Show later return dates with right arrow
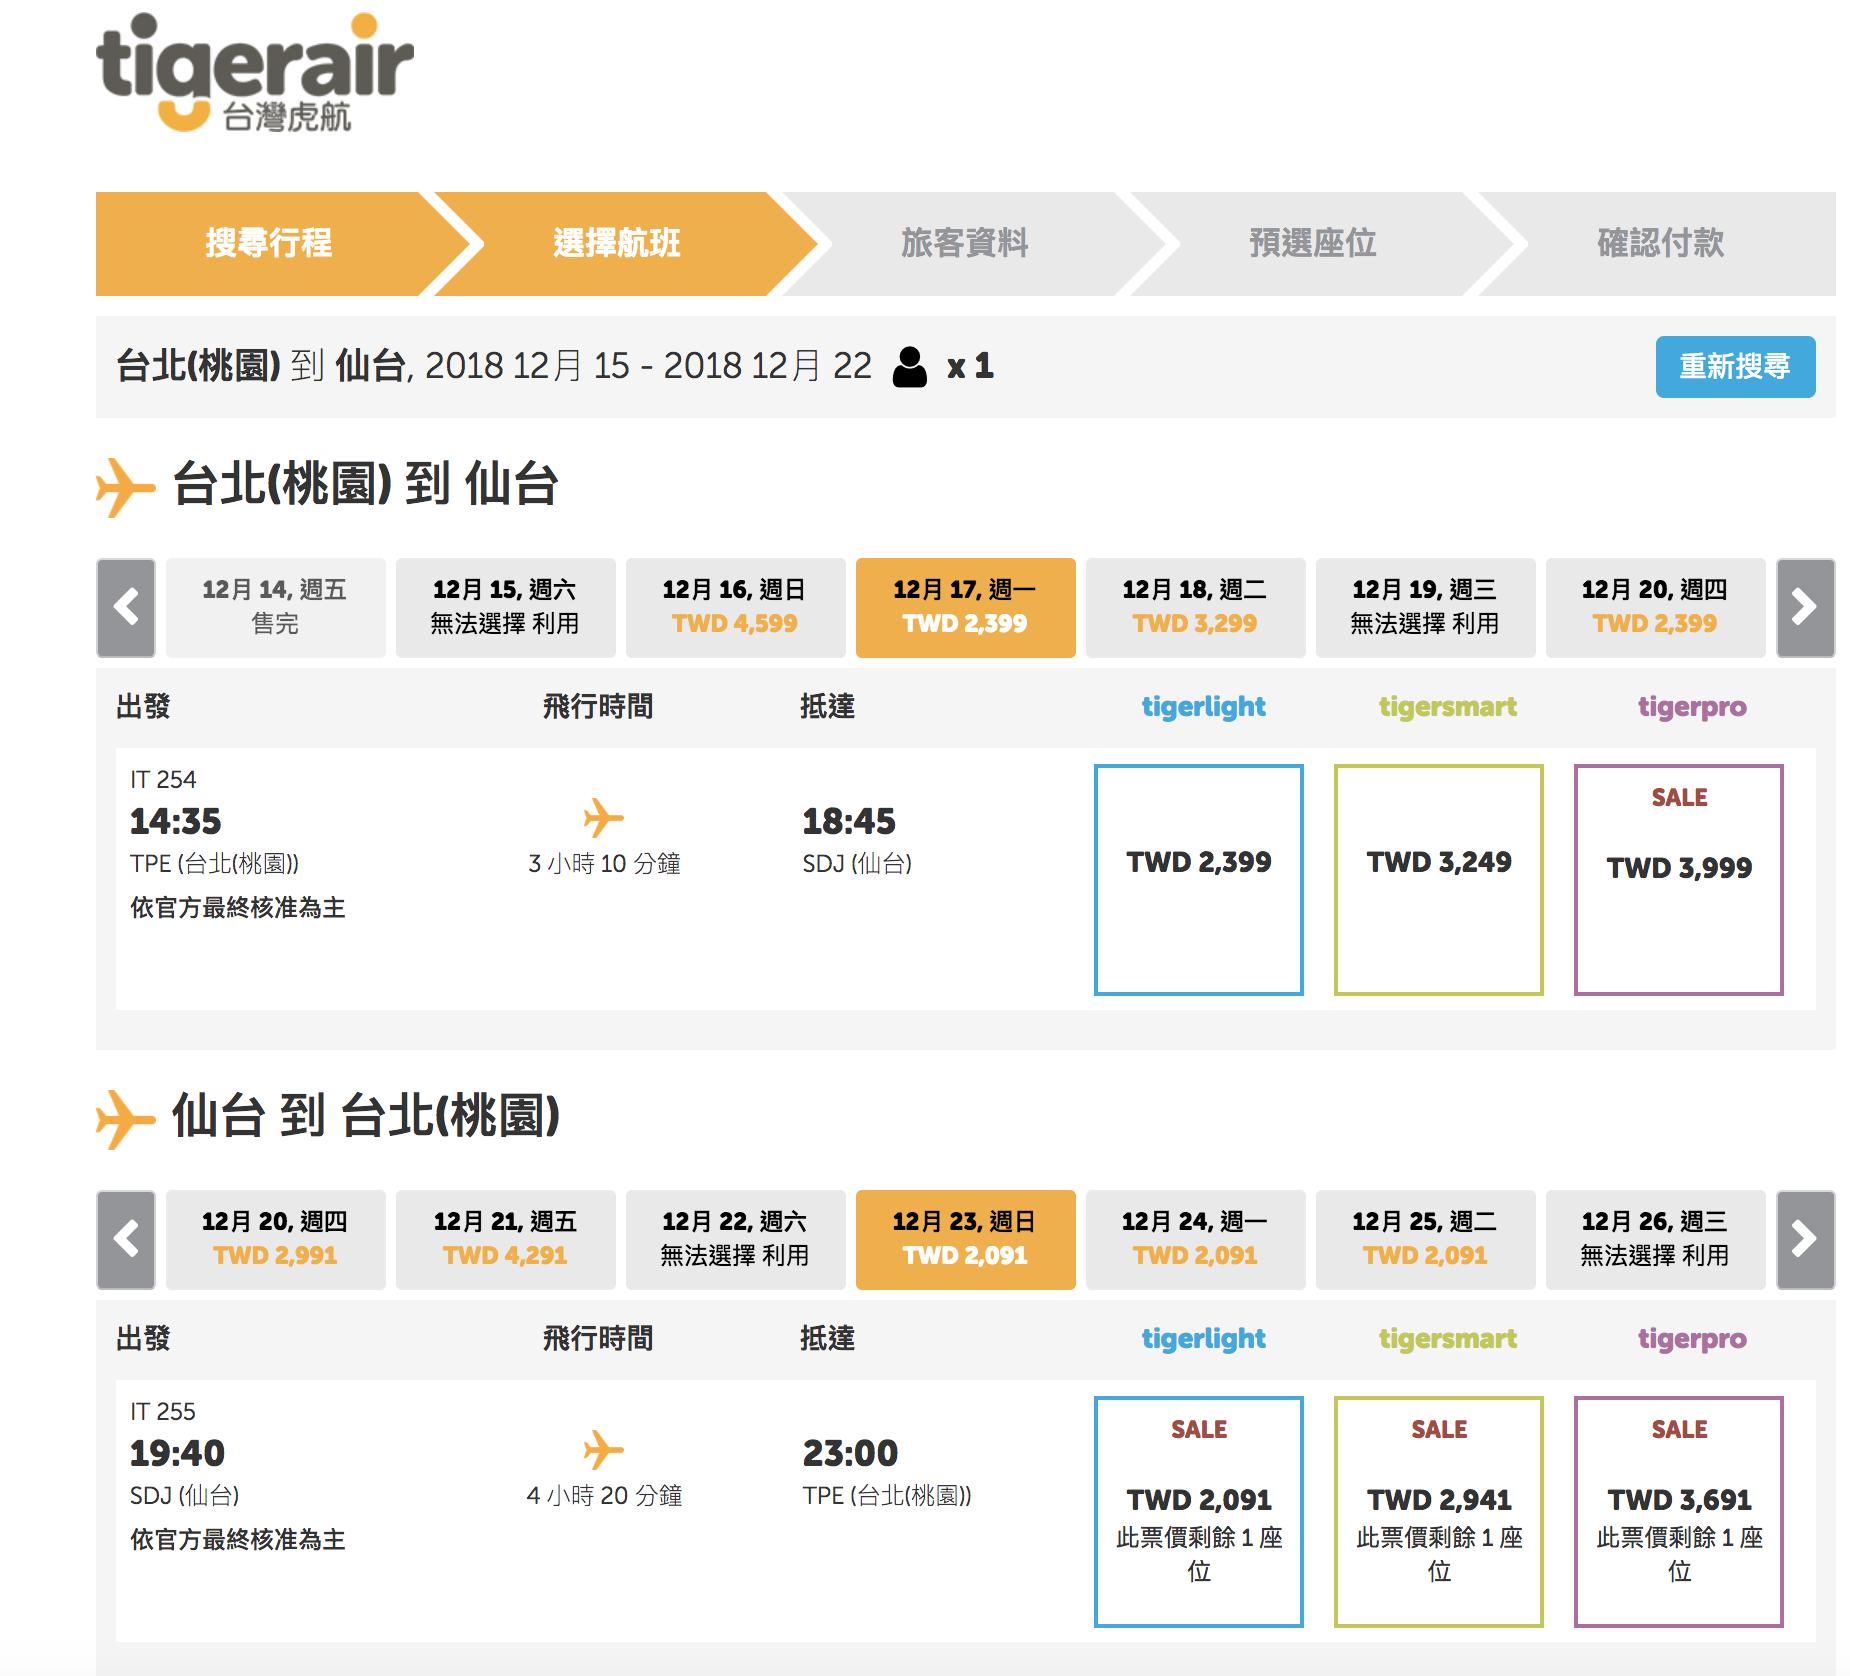1850x1676 pixels. point(1805,1239)
